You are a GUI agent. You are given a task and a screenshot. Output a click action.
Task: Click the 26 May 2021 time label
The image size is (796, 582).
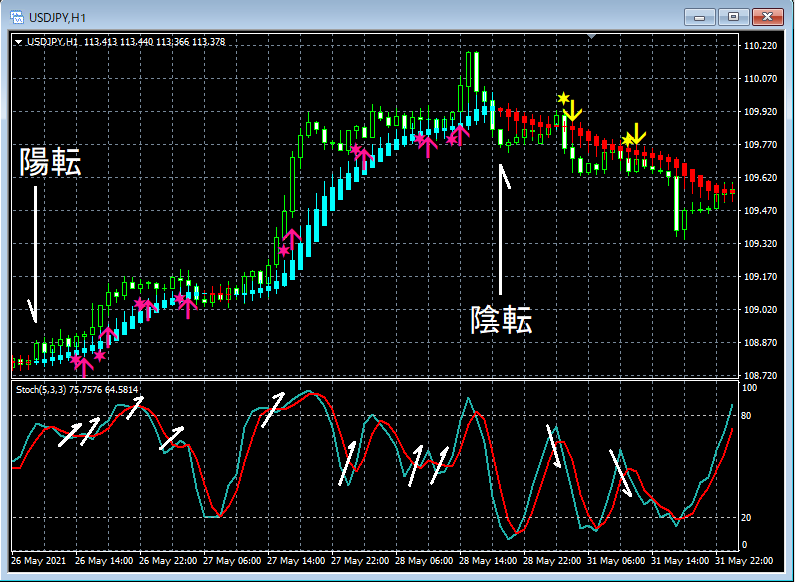39,561
